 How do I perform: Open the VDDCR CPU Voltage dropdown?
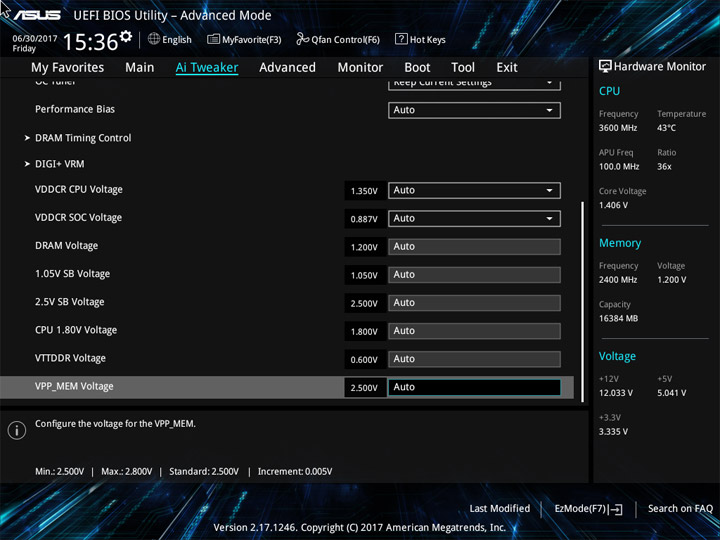pos(474,191)
